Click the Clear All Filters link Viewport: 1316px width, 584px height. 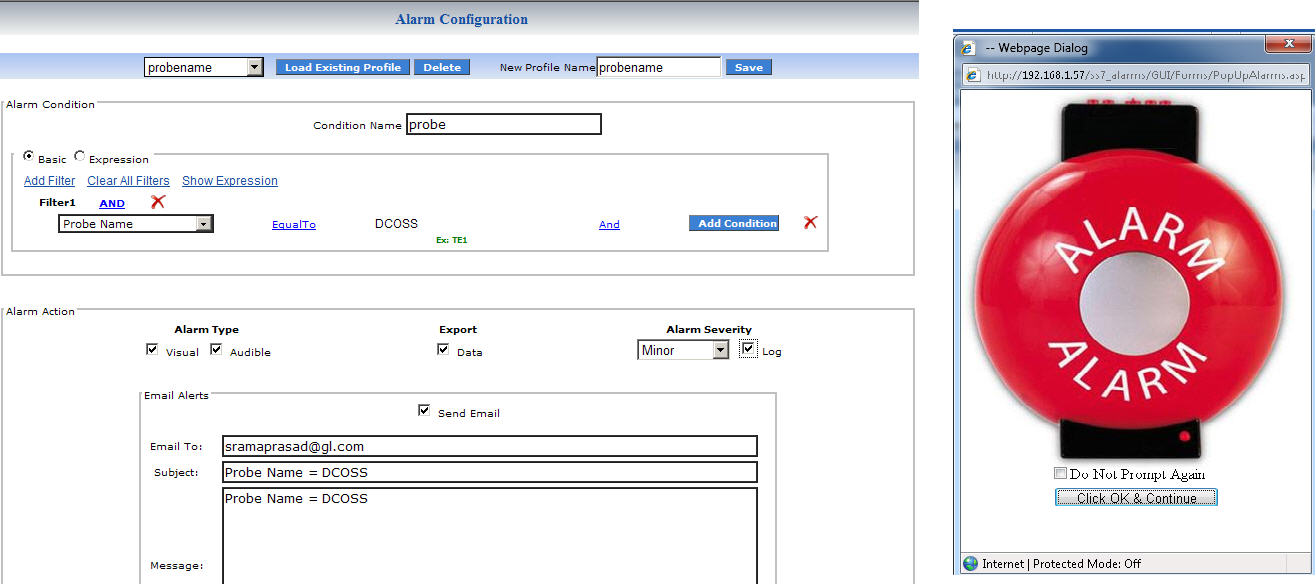(x=128, y=181)
